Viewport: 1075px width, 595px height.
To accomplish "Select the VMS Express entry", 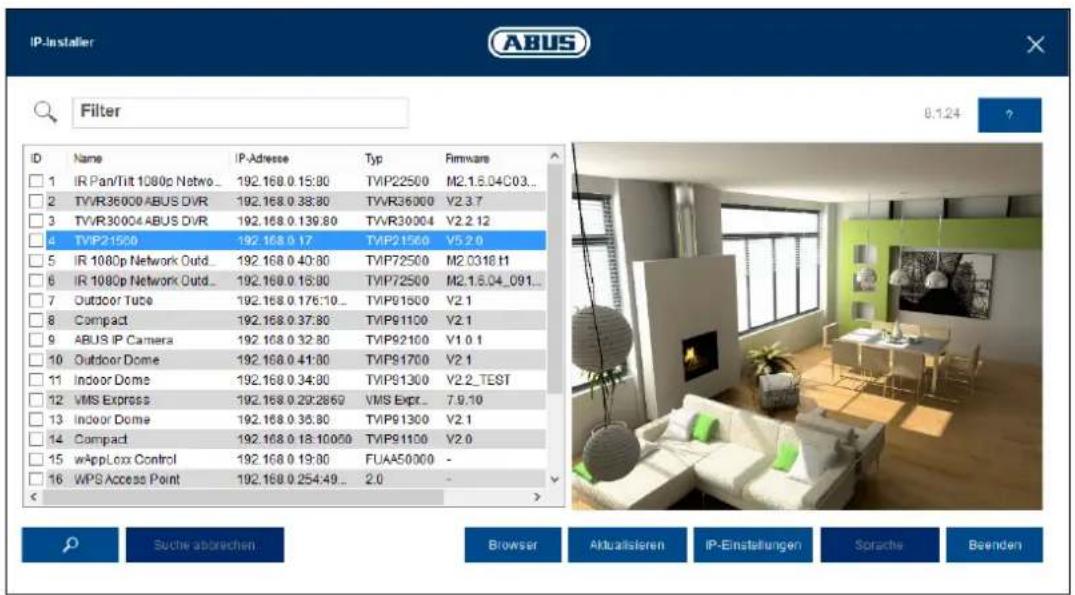I will (x=288, y=400).
